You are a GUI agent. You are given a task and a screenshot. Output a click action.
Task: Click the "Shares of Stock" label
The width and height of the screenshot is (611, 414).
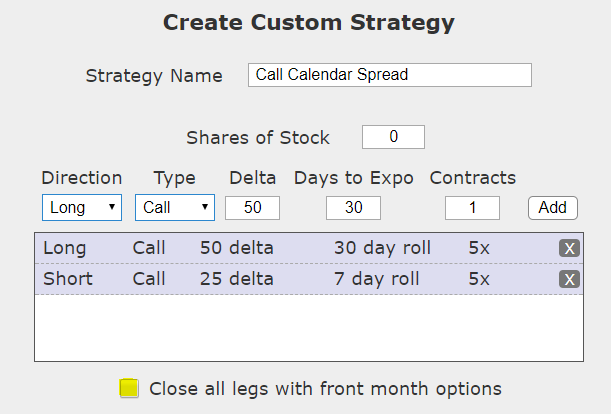click(258, 137)
